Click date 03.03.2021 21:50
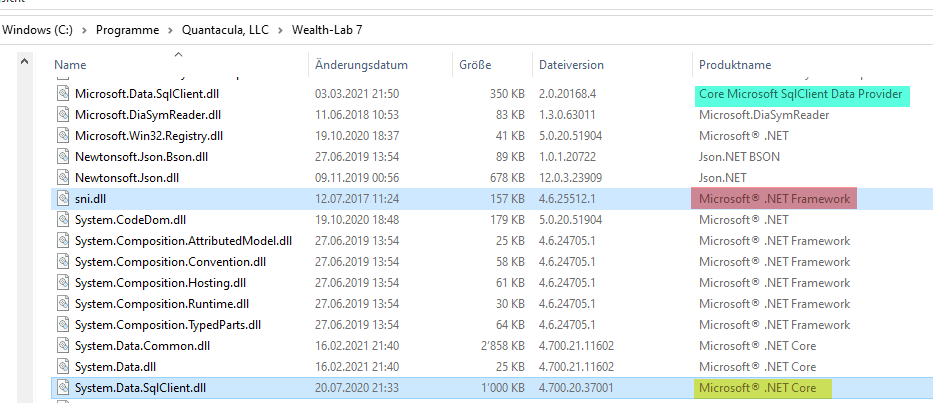933x403 pixels. pyautogui.click(x=357, y=93)
